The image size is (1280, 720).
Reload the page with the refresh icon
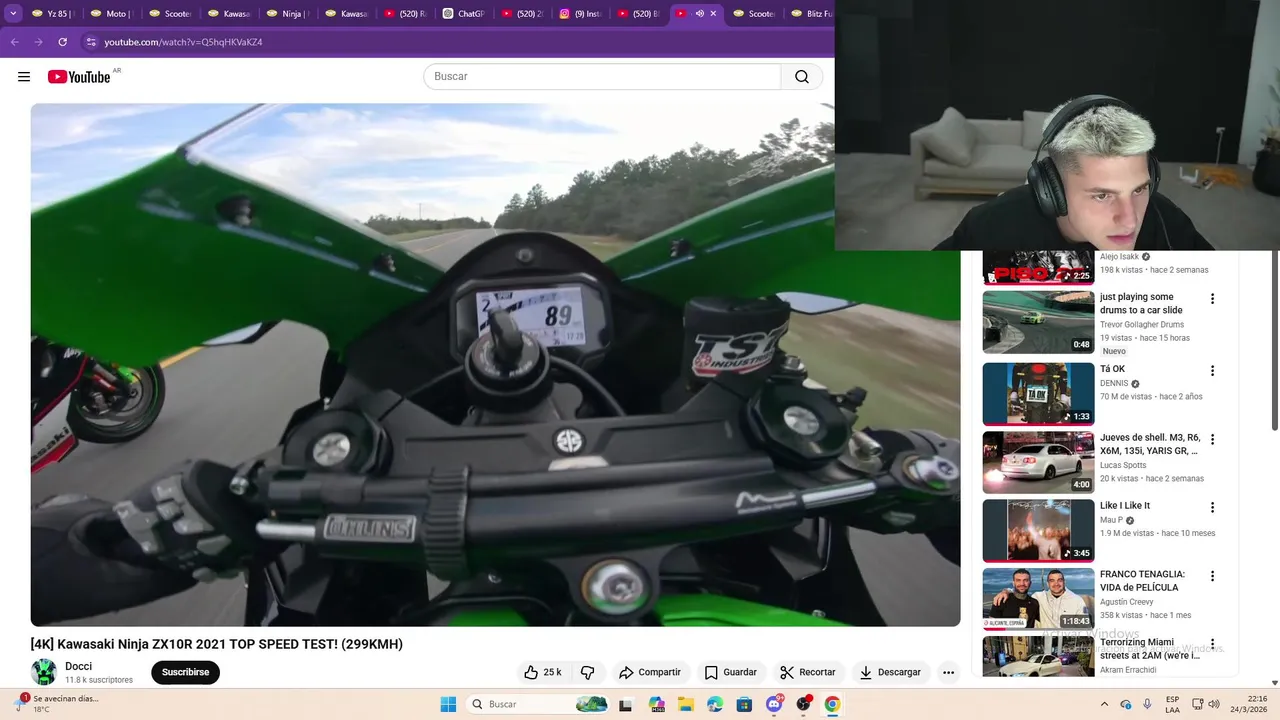pos(62,42)
